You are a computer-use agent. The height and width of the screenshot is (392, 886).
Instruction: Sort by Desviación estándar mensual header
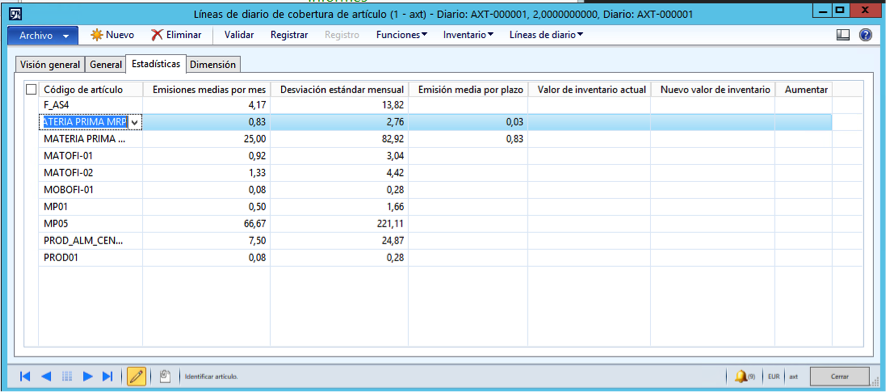tap(340, 89)
